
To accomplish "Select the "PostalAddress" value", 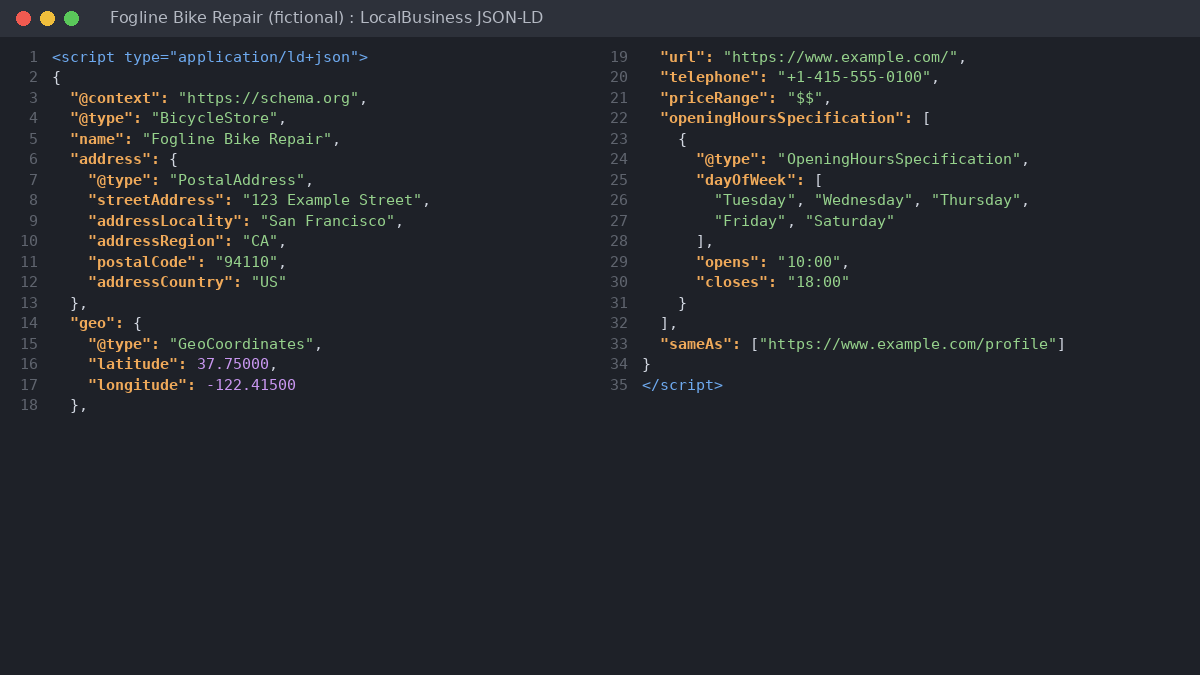I will pos(237,180).
